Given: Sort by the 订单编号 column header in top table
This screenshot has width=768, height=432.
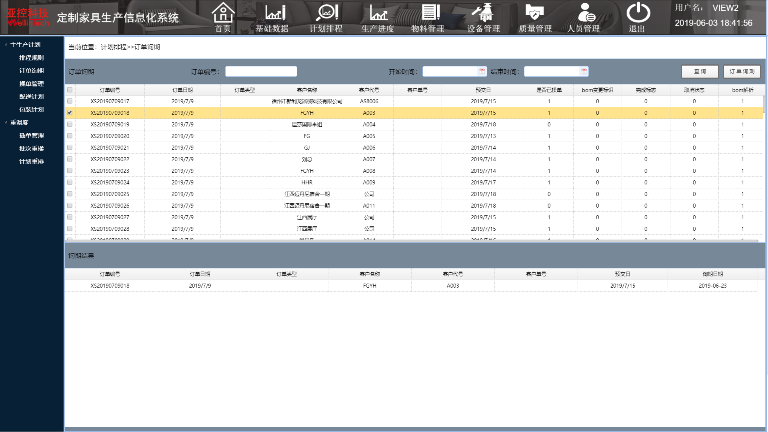Looking at the screenshot, I should click(x=110, y=90).
